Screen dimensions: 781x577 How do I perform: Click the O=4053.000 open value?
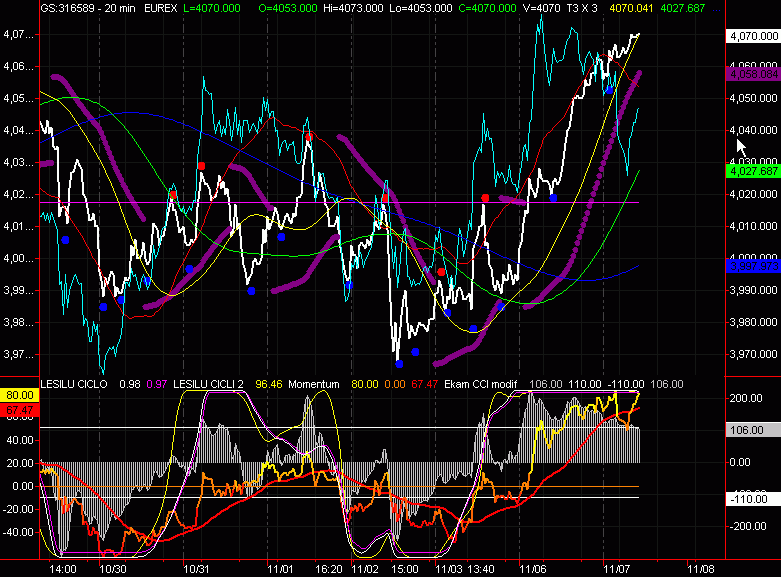[288, 8]
